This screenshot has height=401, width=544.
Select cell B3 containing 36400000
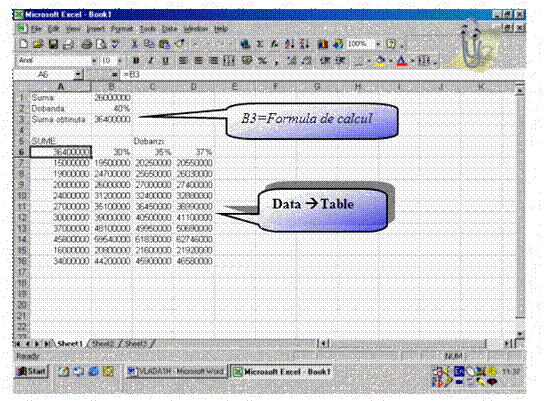click(112, 119)
